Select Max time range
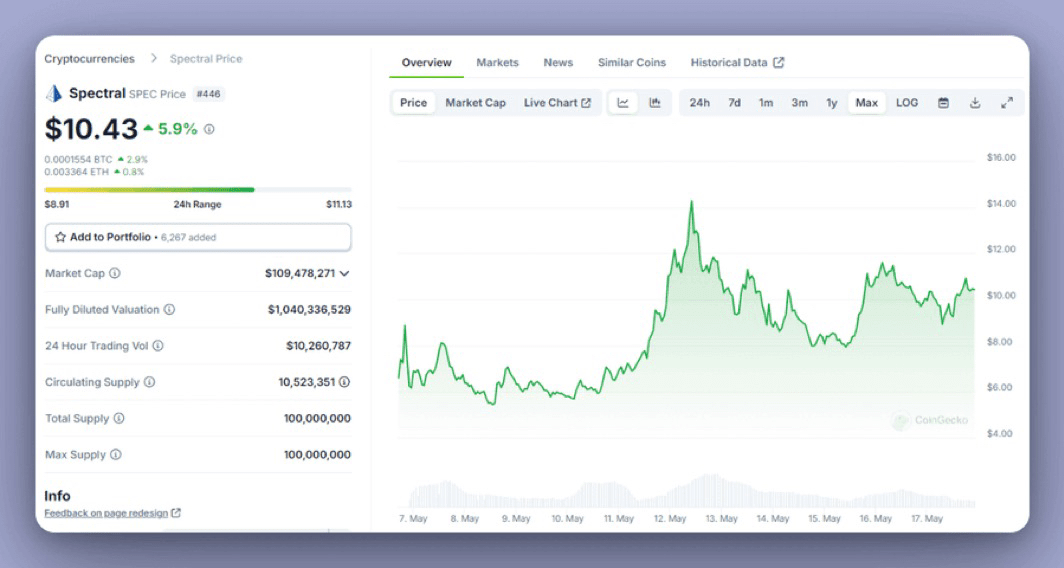 click(x=867, y=103)
